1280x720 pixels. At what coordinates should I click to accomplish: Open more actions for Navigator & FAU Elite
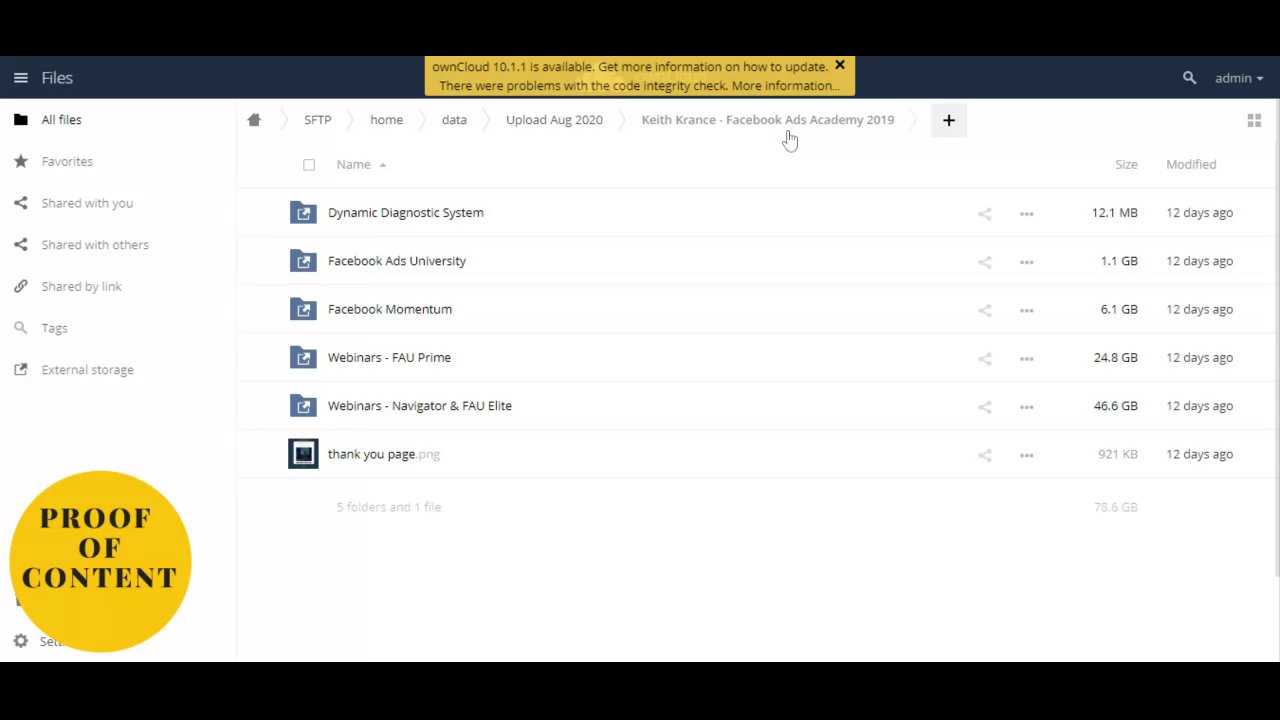[x=1027, y=406]
